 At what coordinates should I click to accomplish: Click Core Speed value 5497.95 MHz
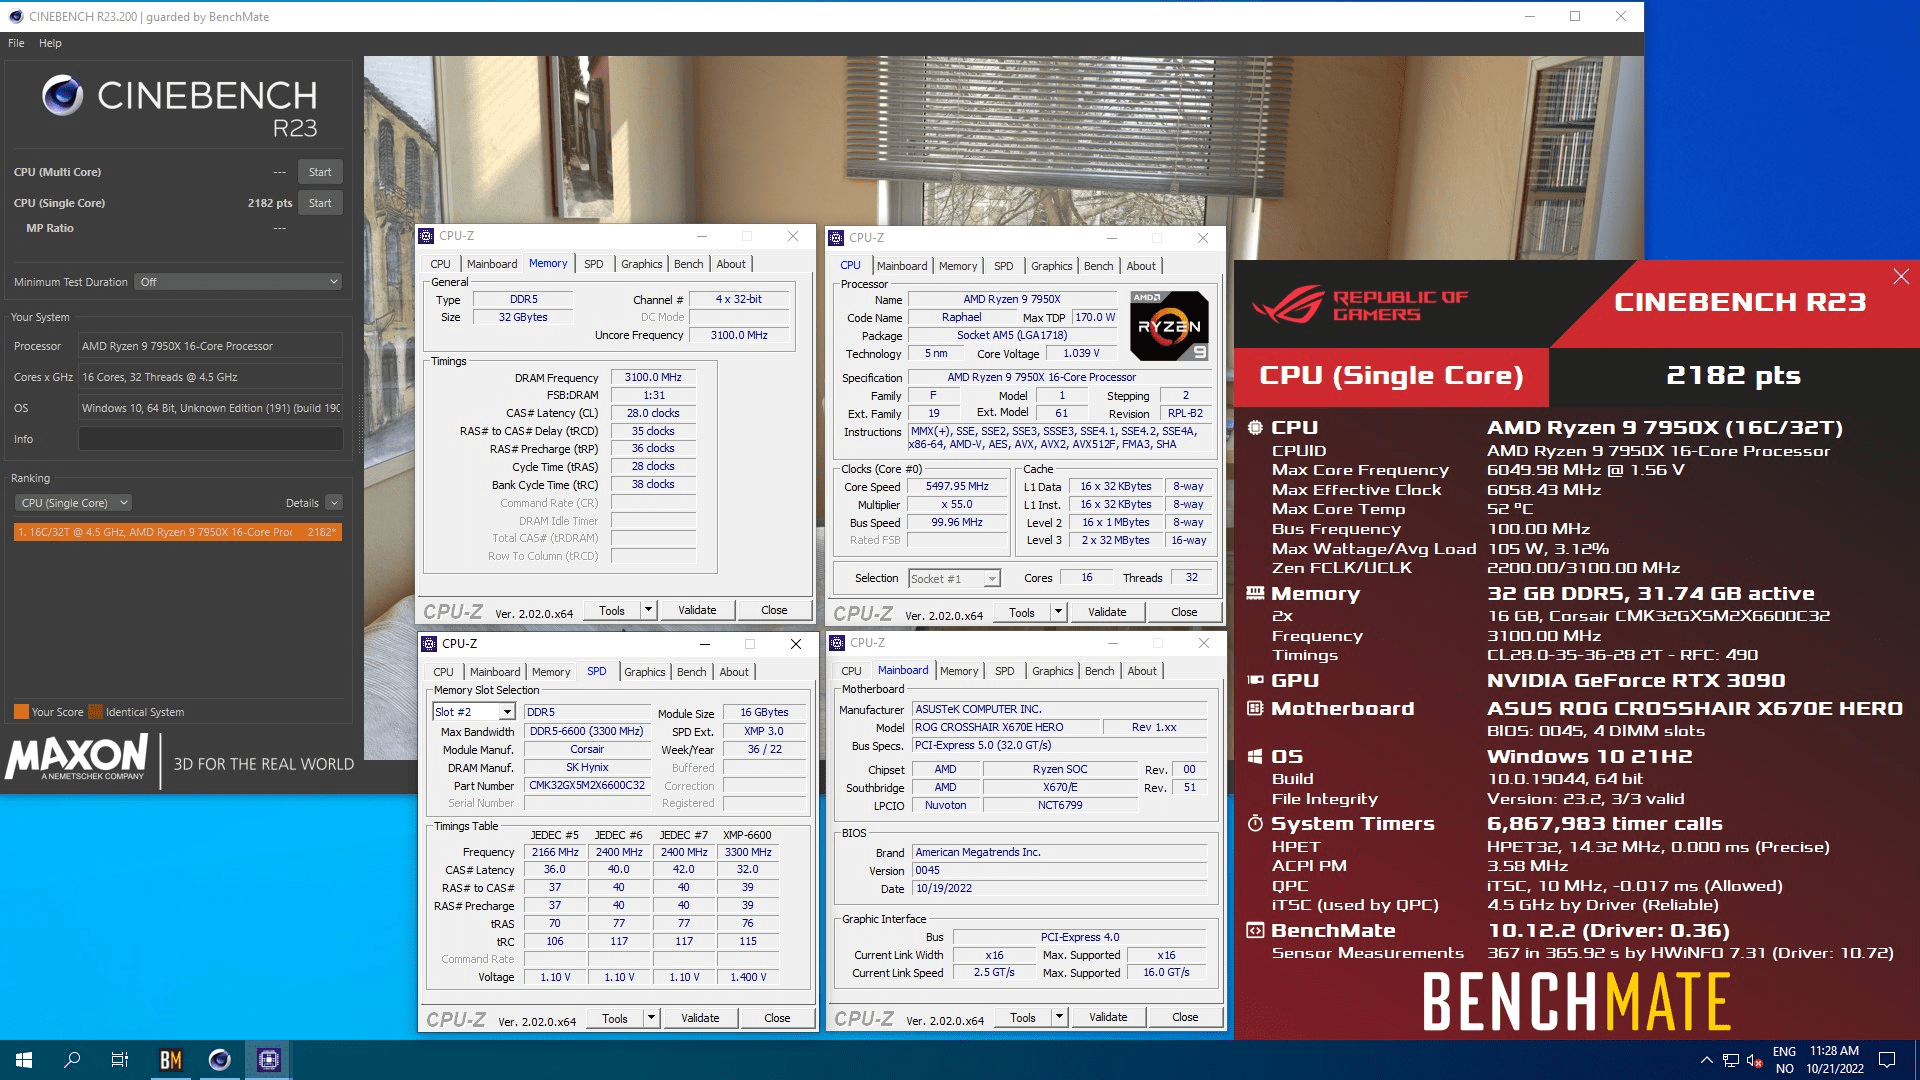click(957, 487)
